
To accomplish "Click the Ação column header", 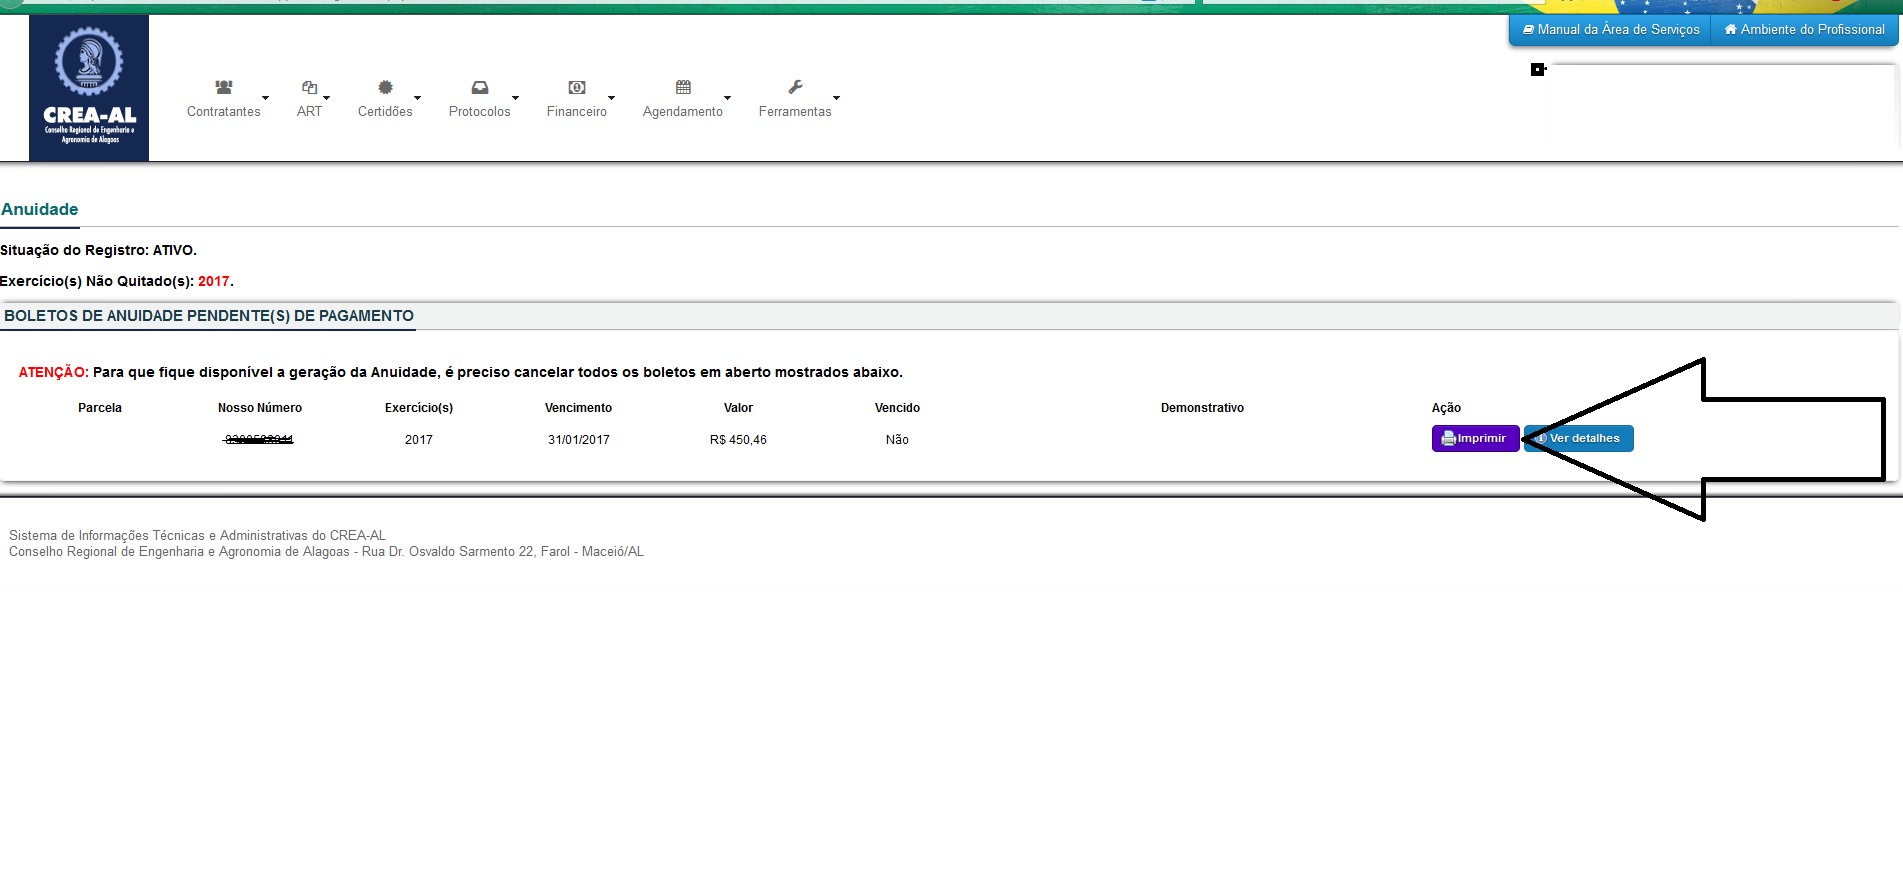I will click(x=1446, y=408).
